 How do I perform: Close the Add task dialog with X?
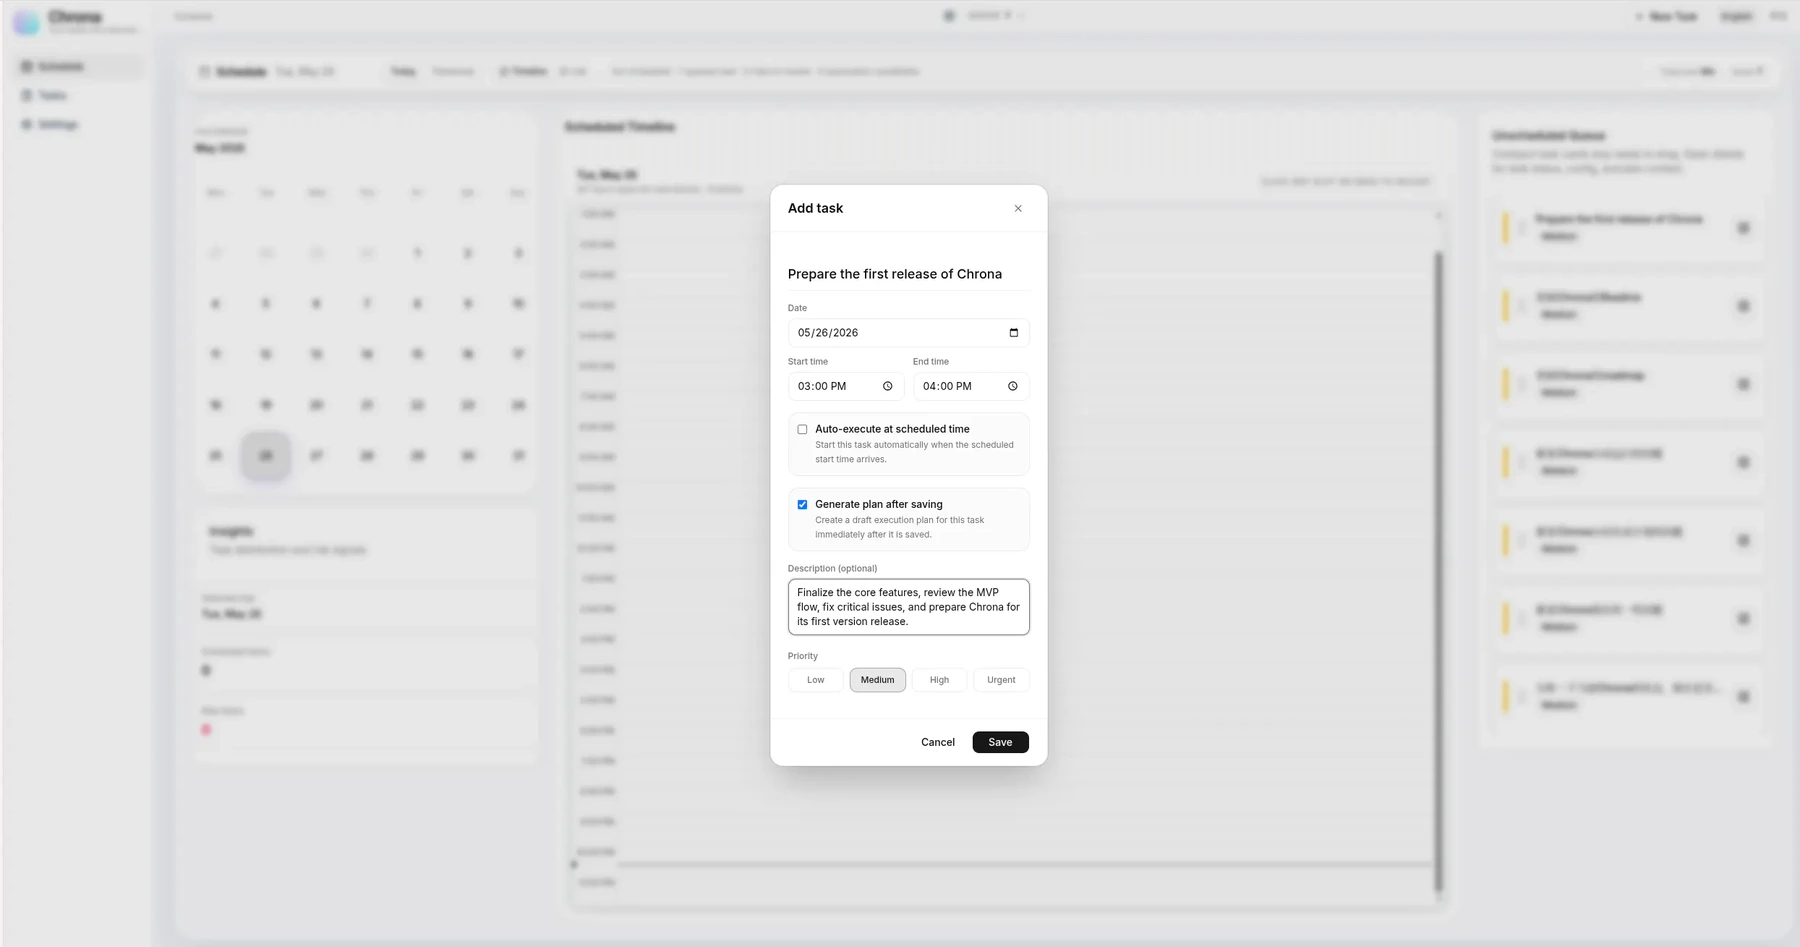pyautogui.click(x=1018, y=208)
